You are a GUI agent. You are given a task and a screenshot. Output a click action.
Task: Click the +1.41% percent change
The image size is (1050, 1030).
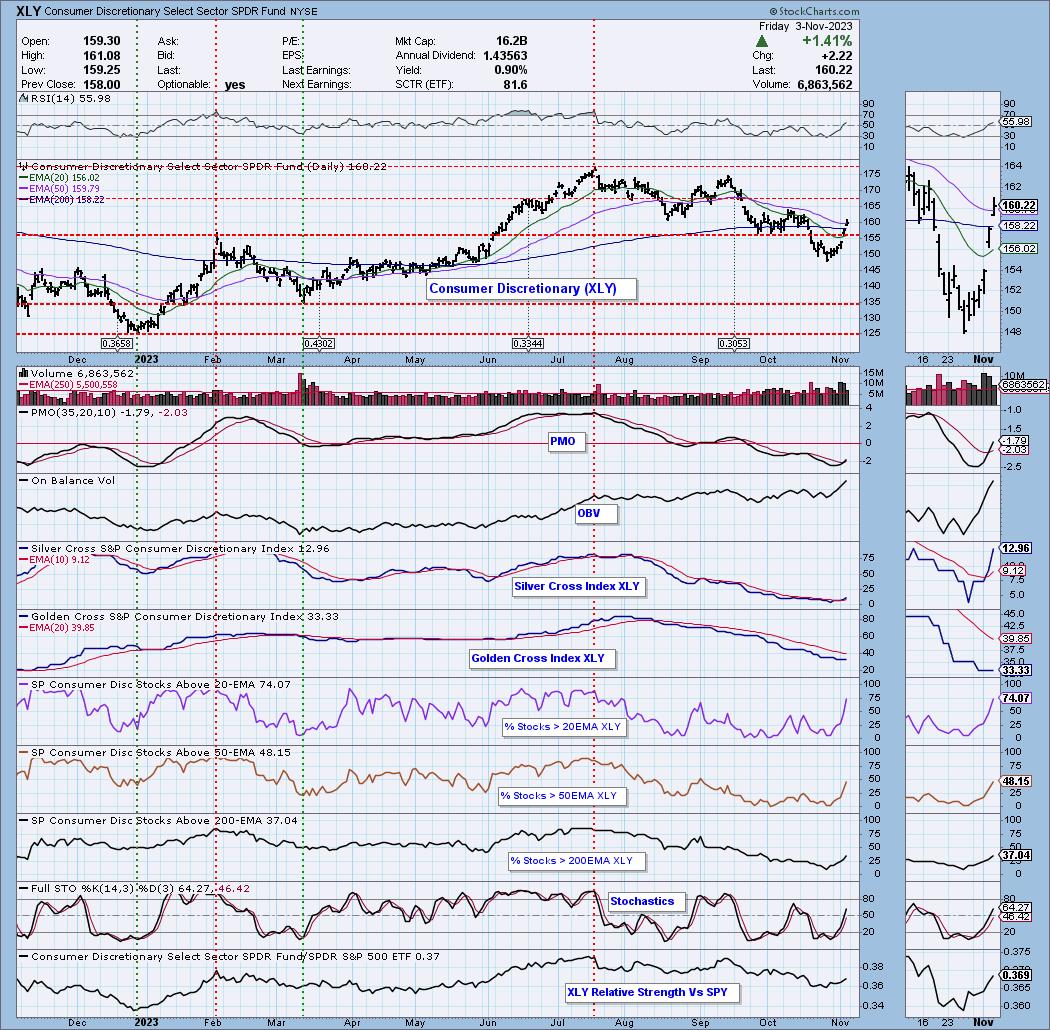click(827, 41)
